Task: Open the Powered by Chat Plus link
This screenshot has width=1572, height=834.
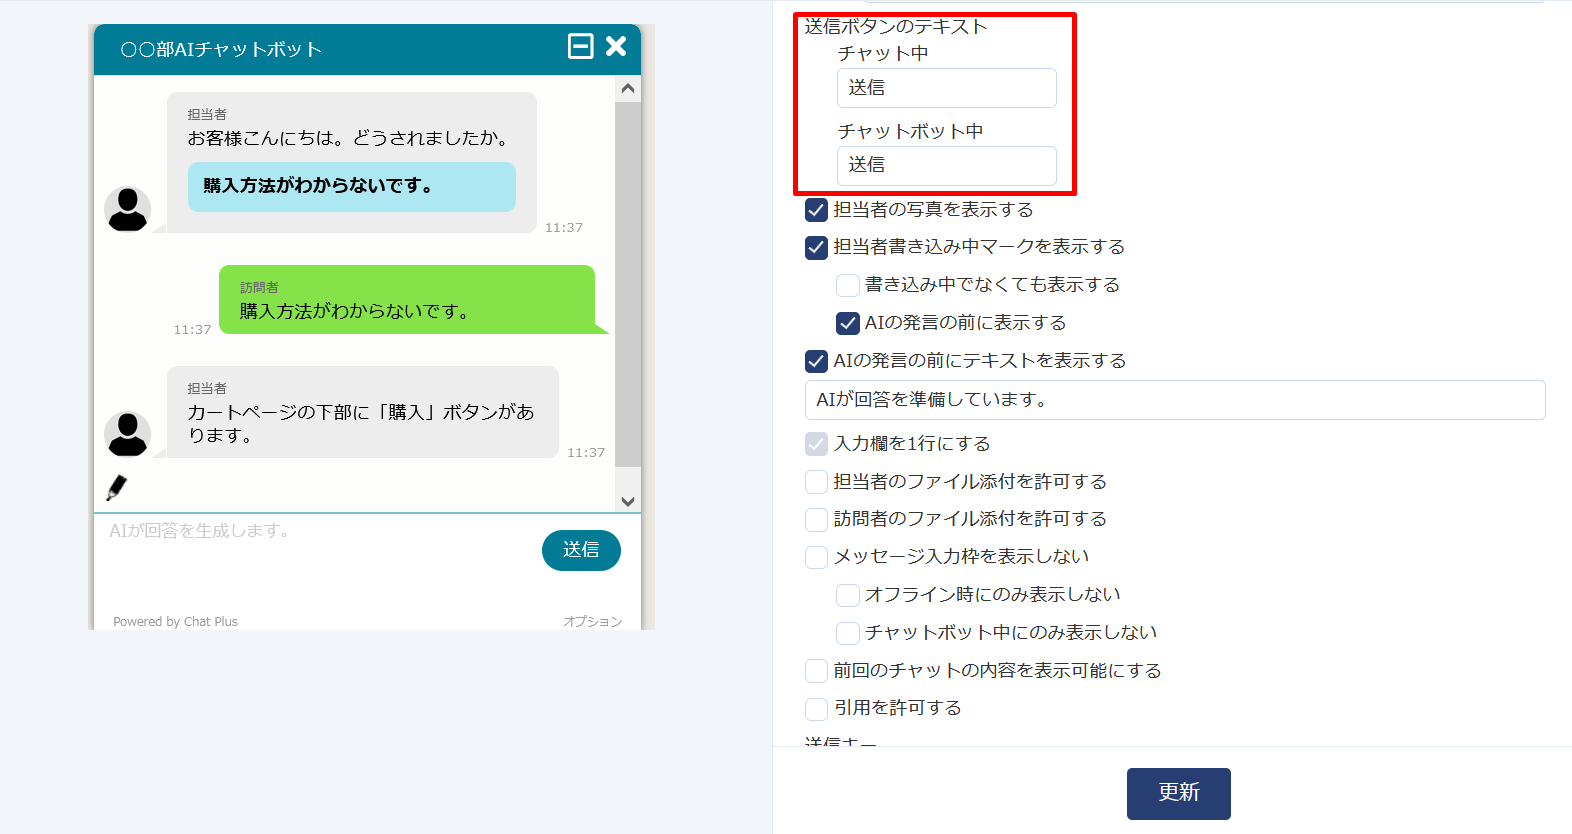Action: pyautogui.click(x=175, y=621)
